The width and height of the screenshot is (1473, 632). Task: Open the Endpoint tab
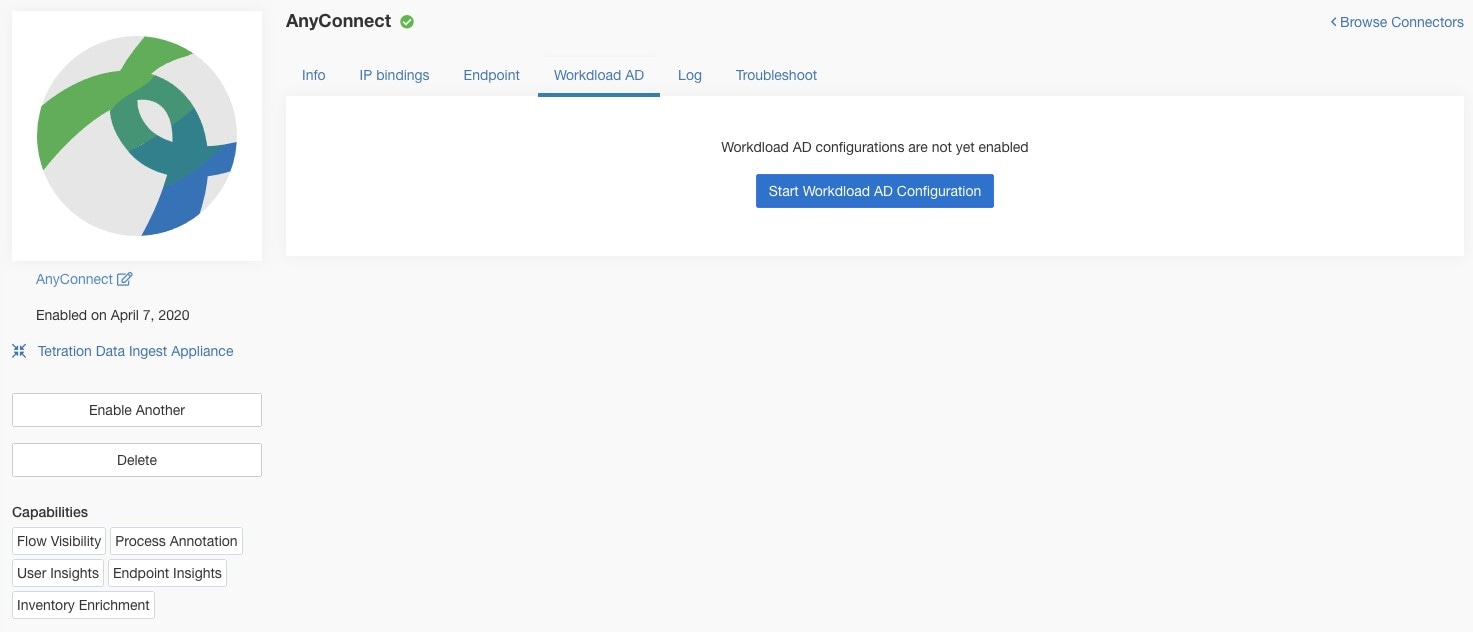[x=492, y=75]
